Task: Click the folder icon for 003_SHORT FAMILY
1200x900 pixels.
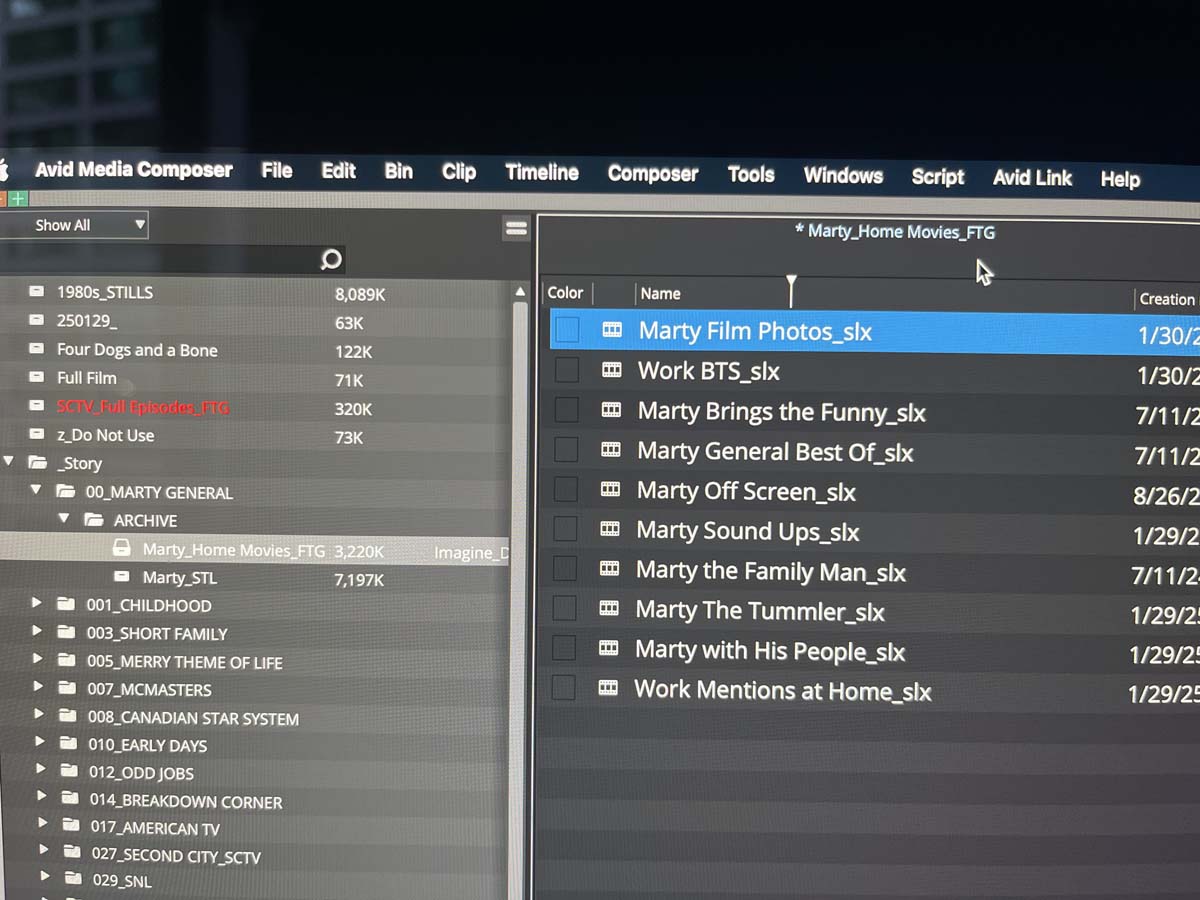Action: pyautogui.click(x=67, y=632)
